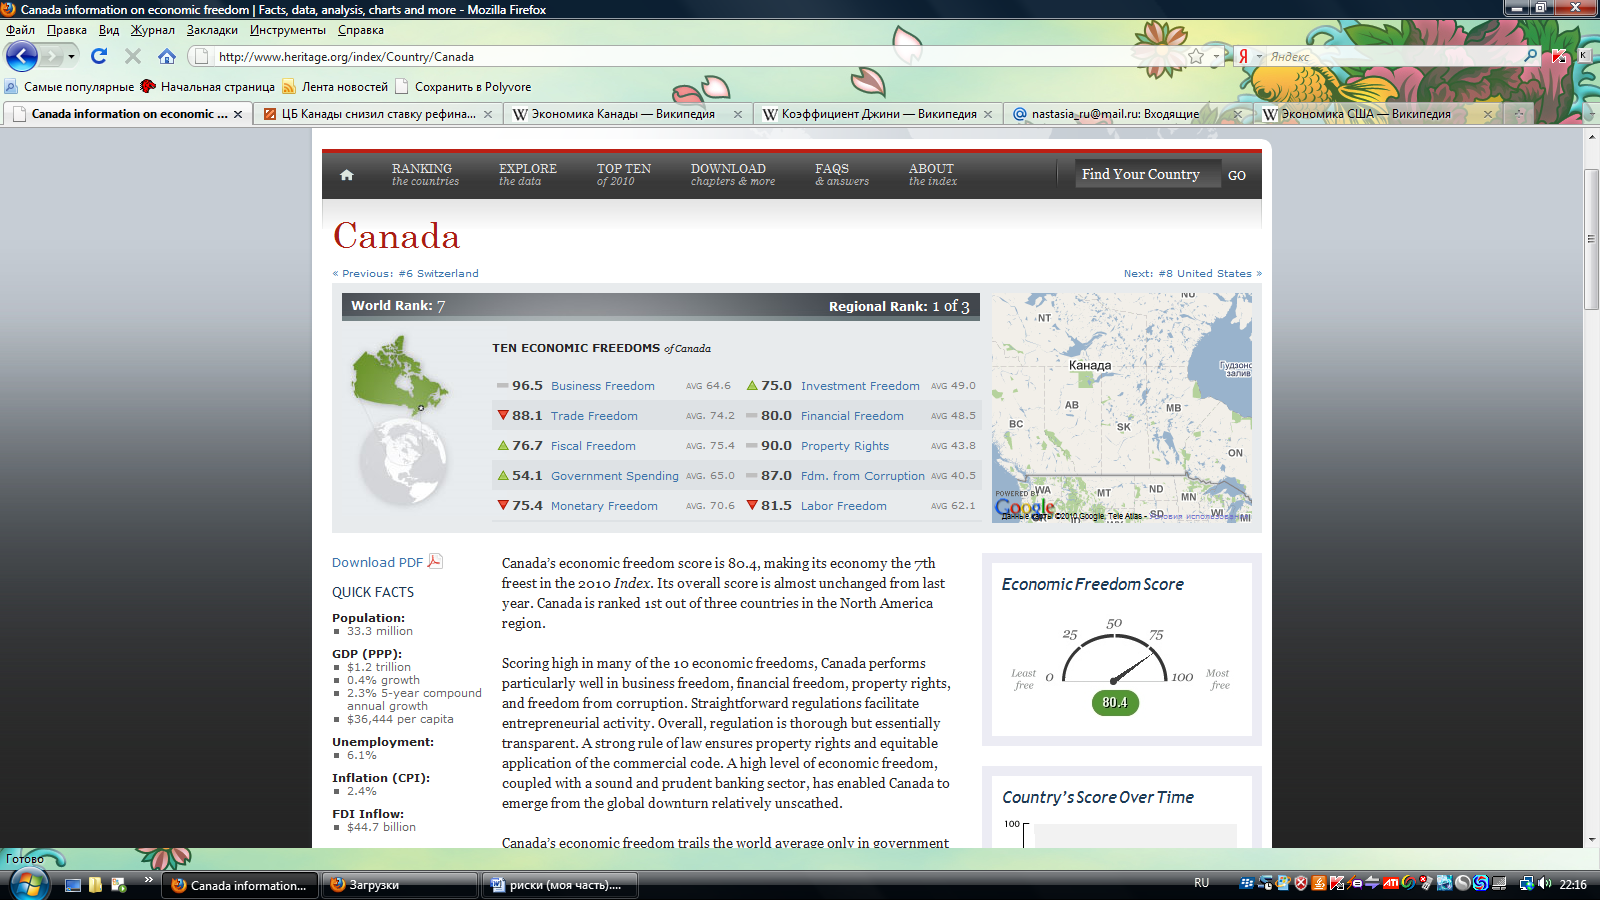1600x900 pixels.
Task: Click the volume speaker tray icon
Action: point(1544,883)
